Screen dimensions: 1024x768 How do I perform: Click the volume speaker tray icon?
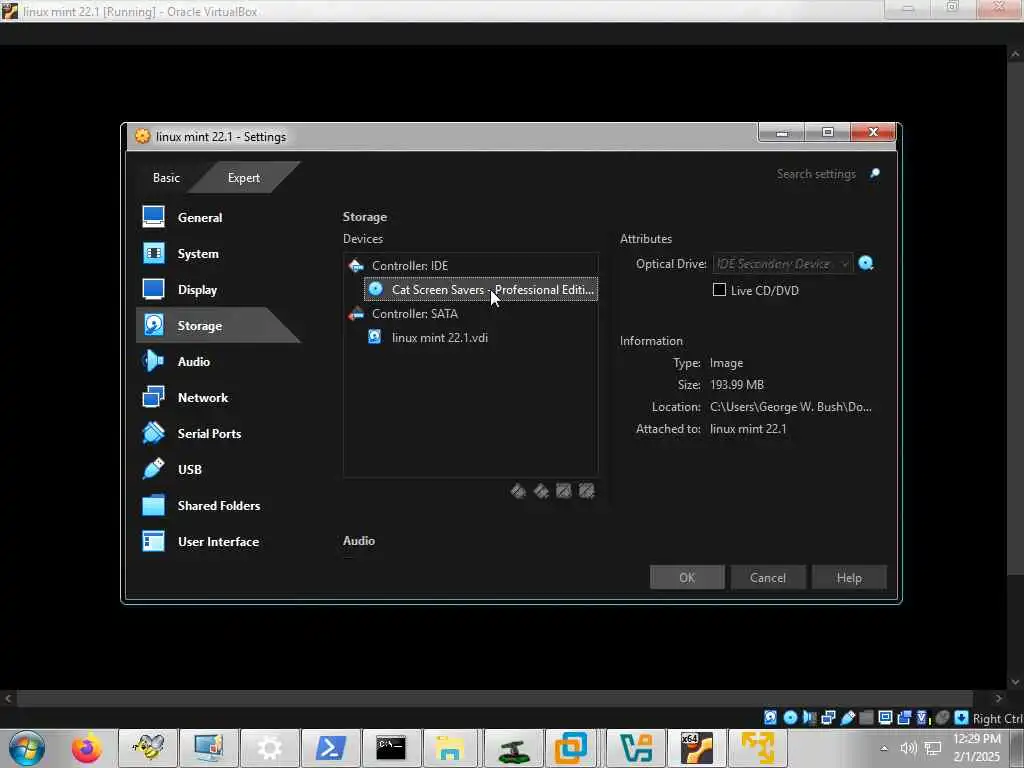point(908,748)
